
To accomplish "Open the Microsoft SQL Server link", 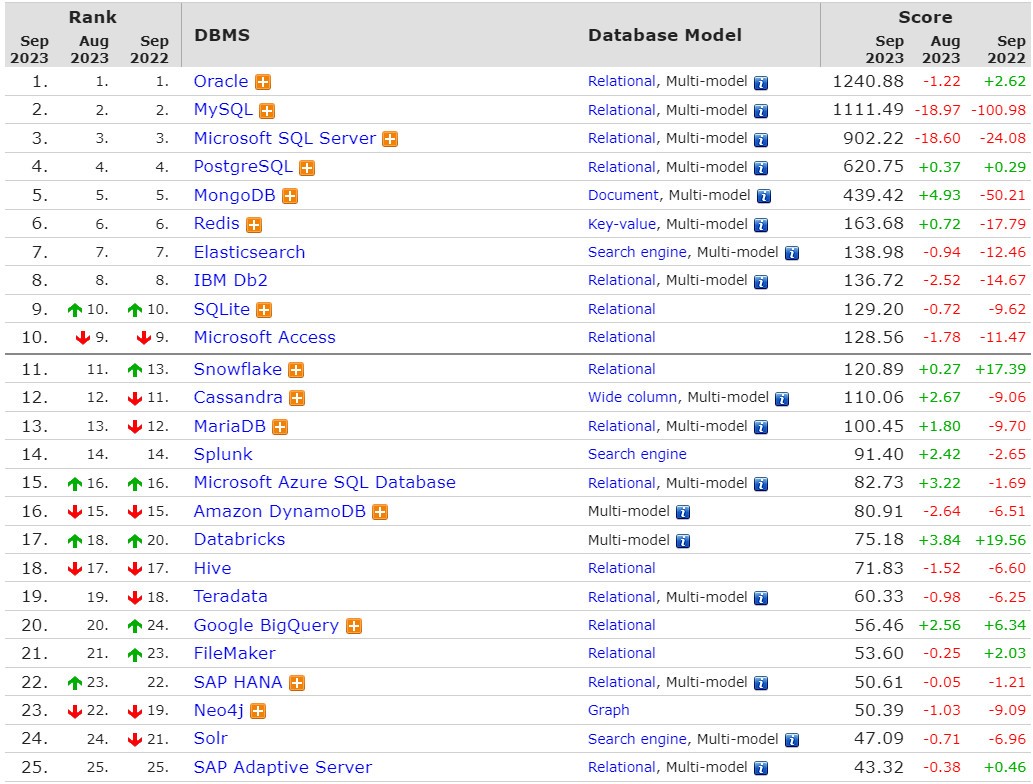I will point(285,138).
